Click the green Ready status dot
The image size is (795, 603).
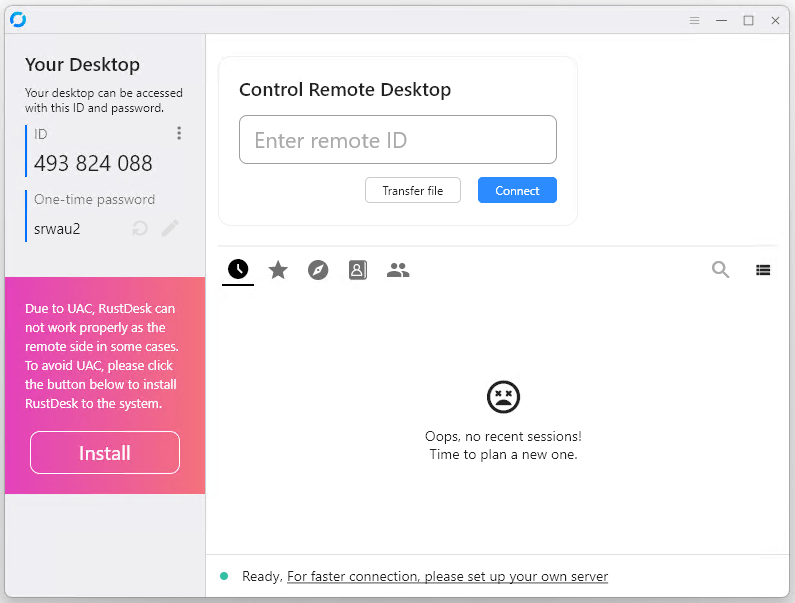pos(224,576)
